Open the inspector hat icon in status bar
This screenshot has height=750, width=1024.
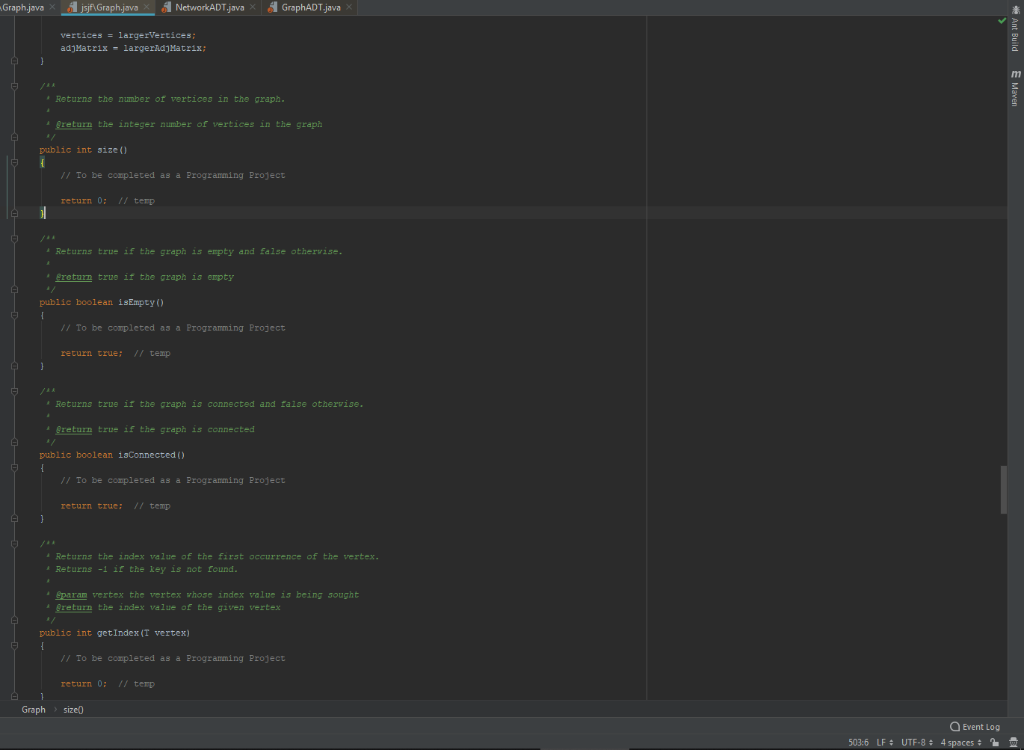(1013, 742)
